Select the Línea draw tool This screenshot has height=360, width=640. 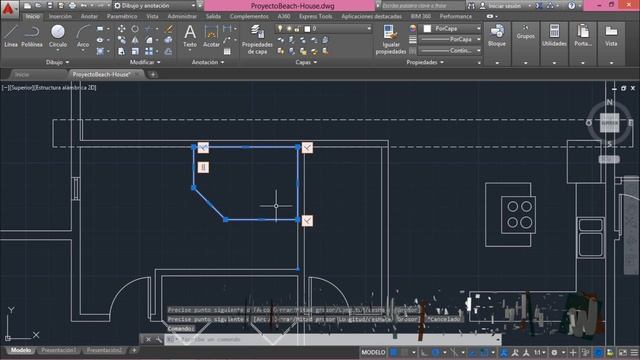11,36
